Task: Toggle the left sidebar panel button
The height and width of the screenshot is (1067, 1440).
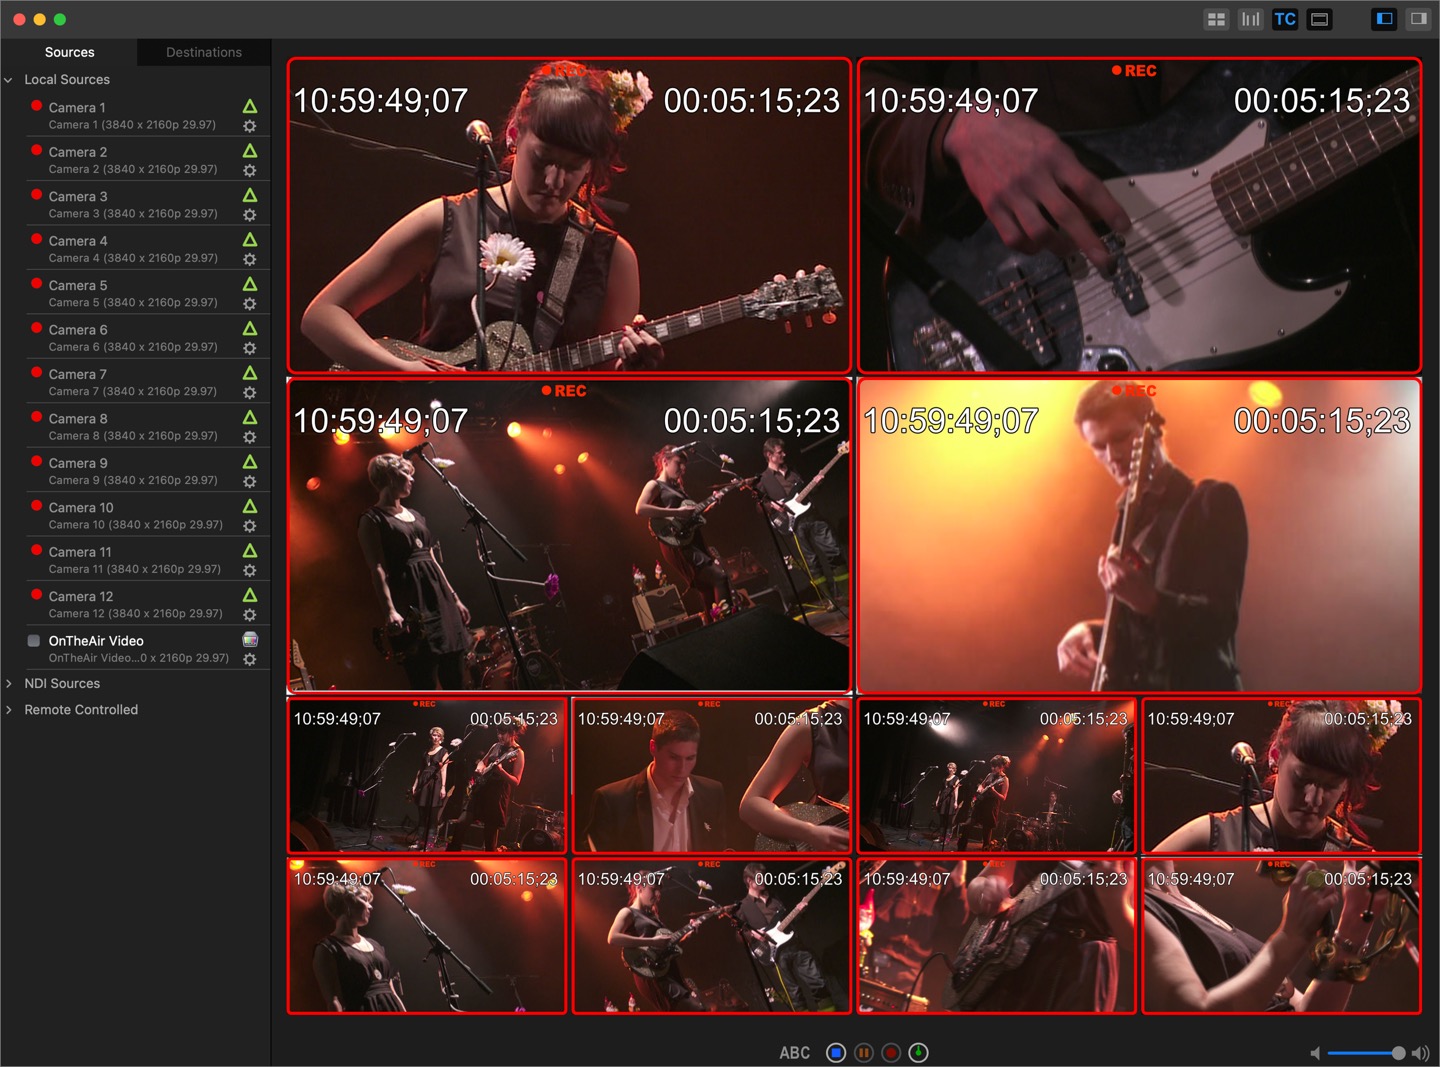Action: 1384,19
